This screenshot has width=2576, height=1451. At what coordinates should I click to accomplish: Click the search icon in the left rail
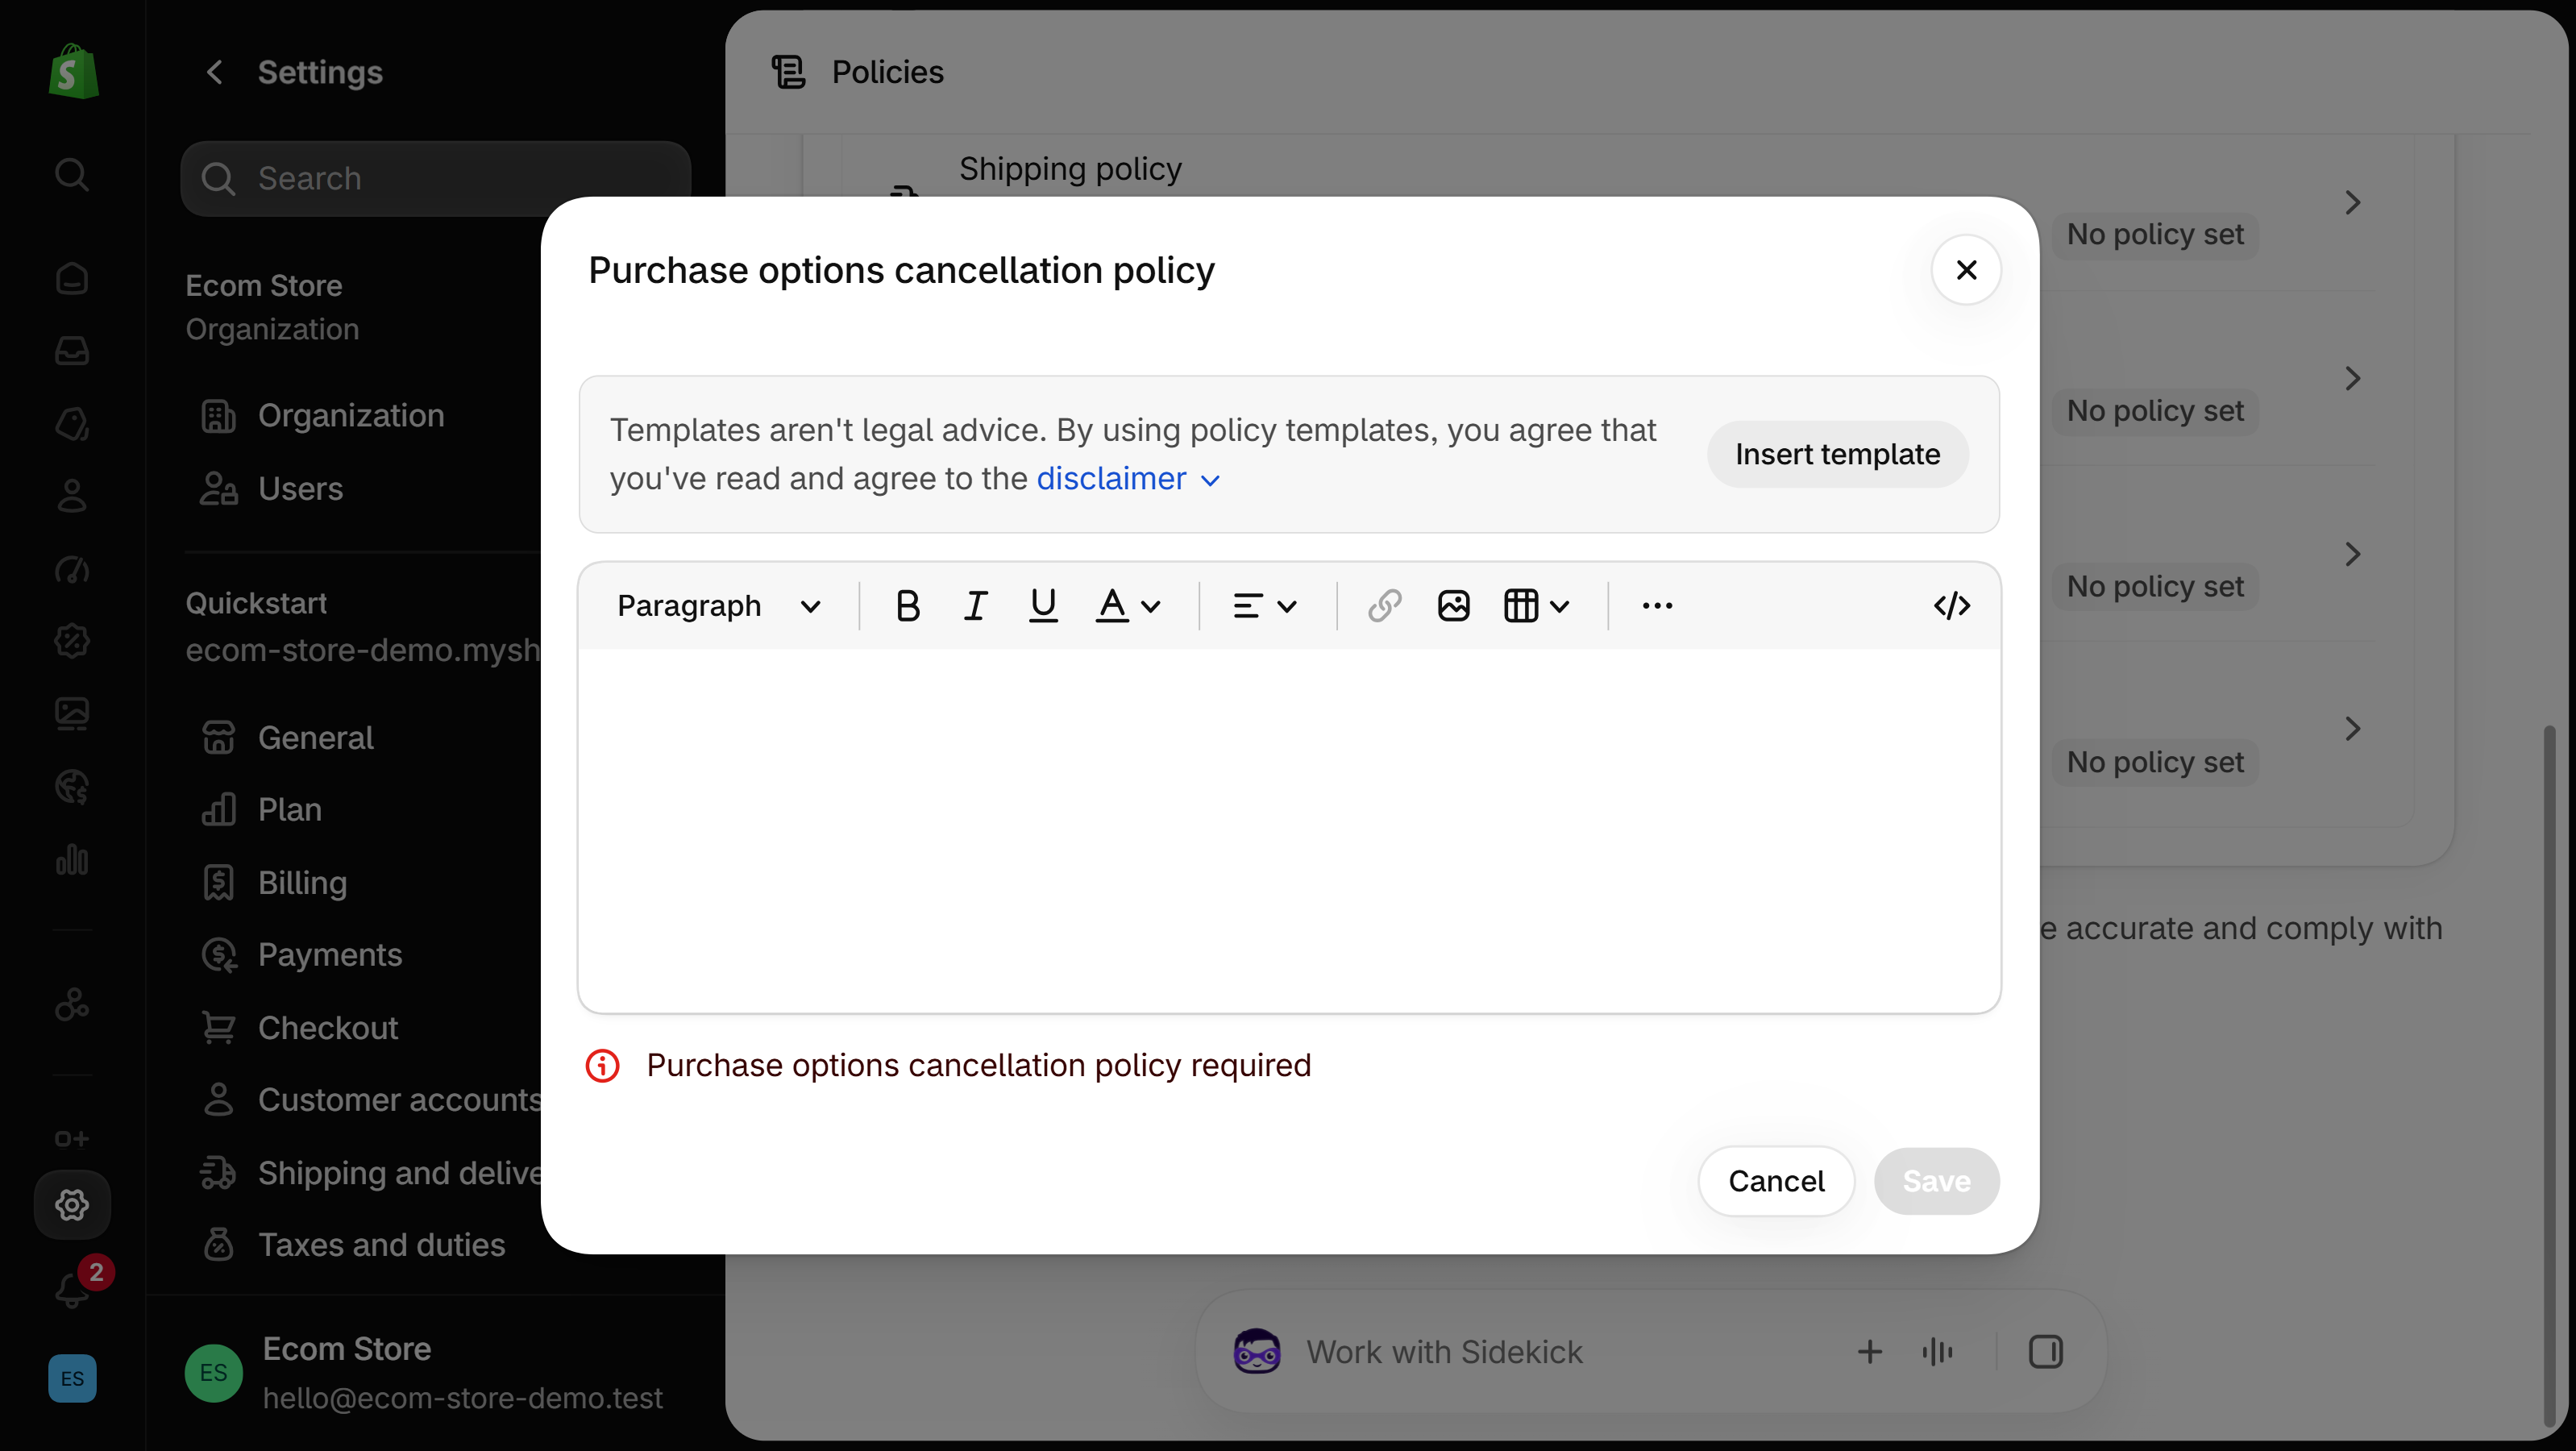(71, 174)
